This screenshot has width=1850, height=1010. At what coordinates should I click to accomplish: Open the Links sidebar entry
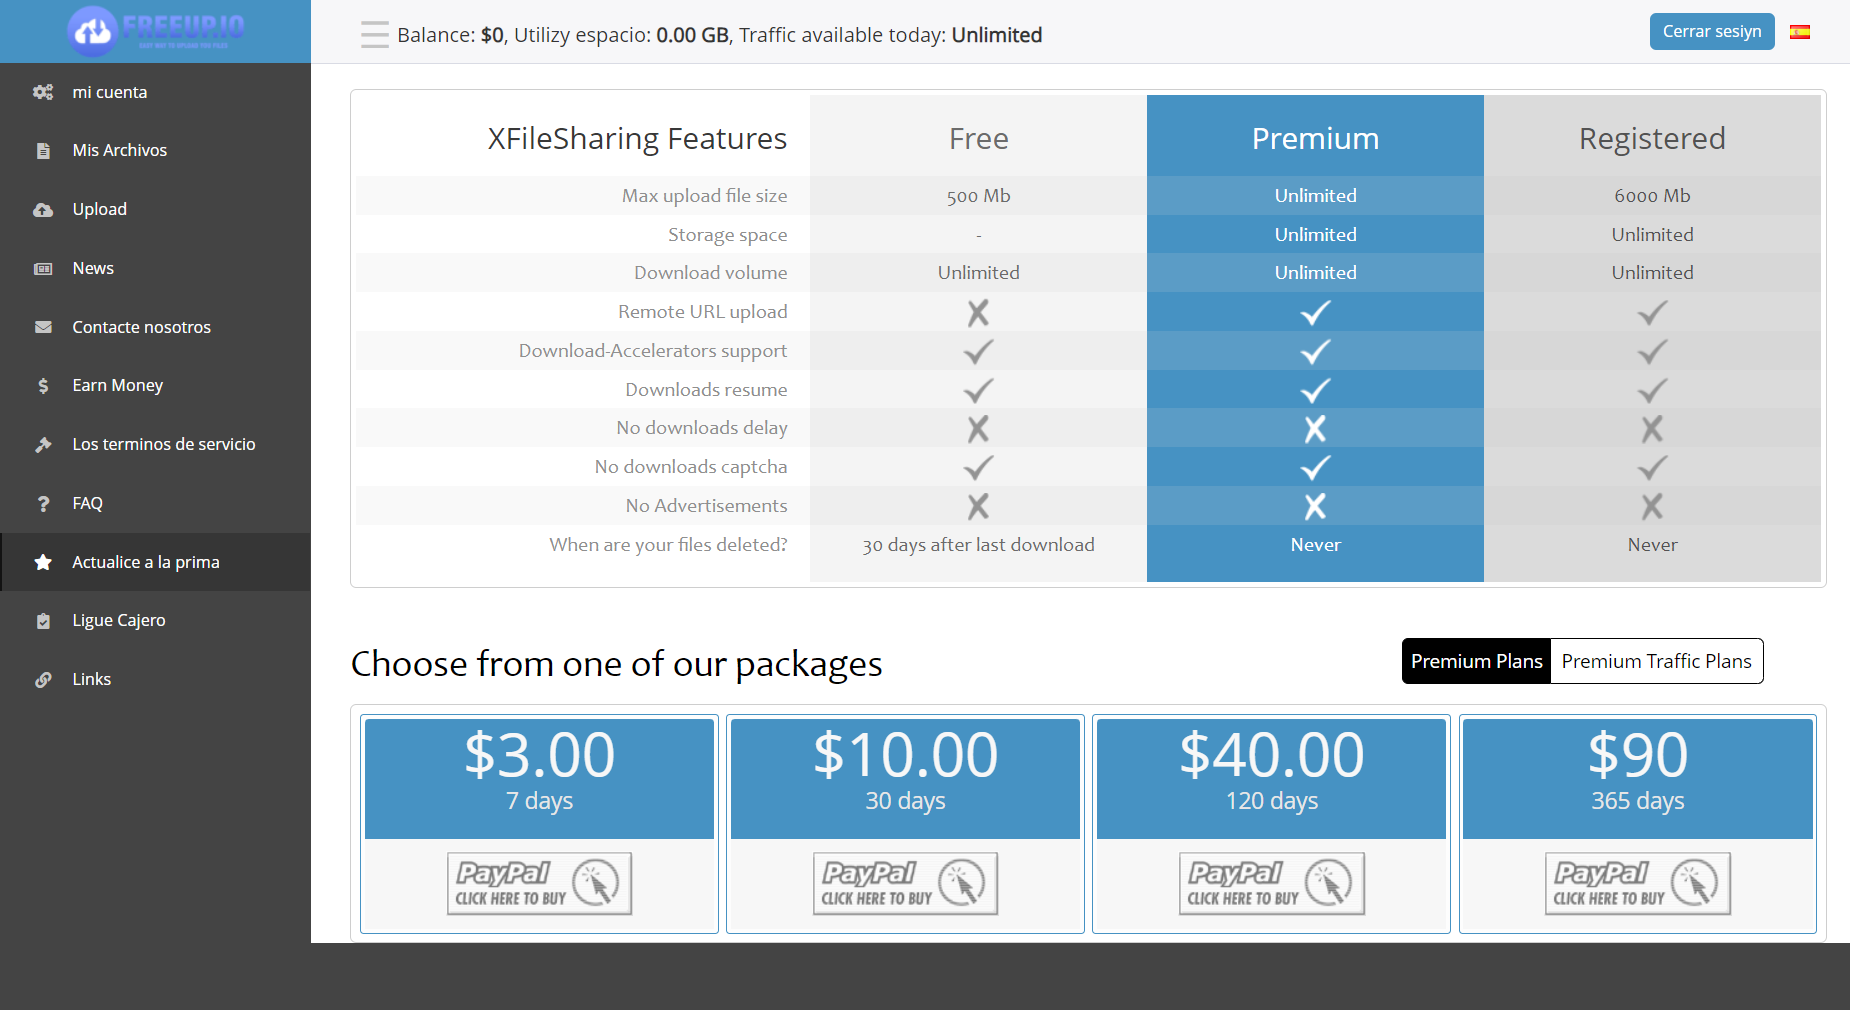coord(92,679)
